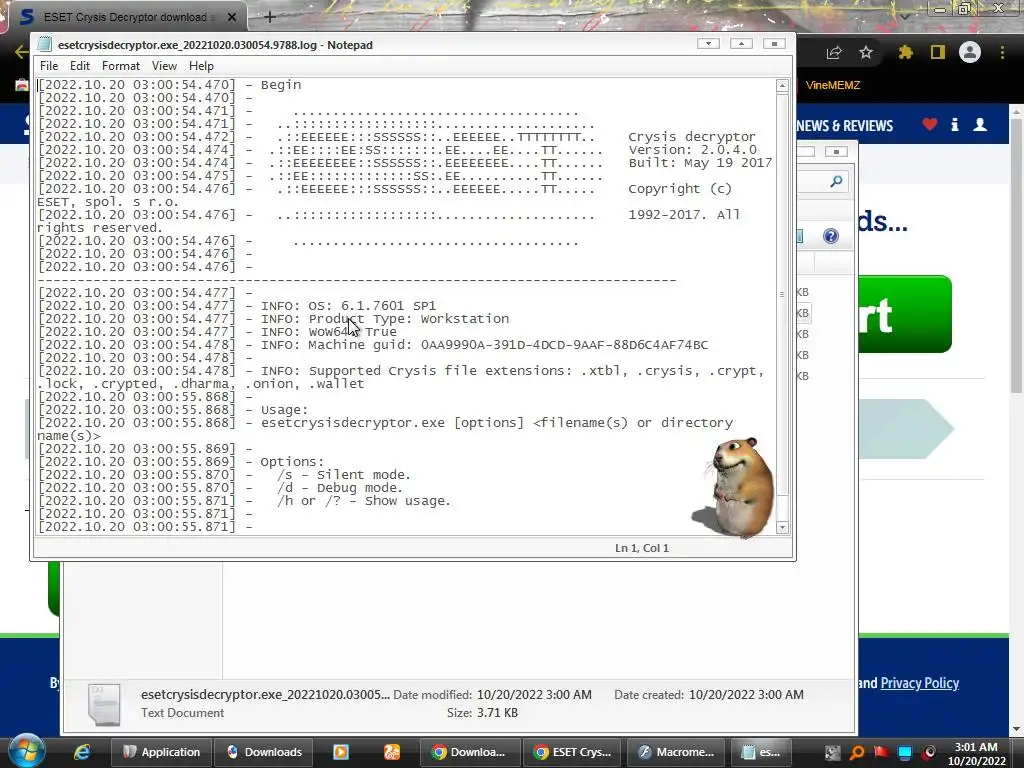Click the green download button on the webpage
1024x768 pixels.
coord(905,314)
